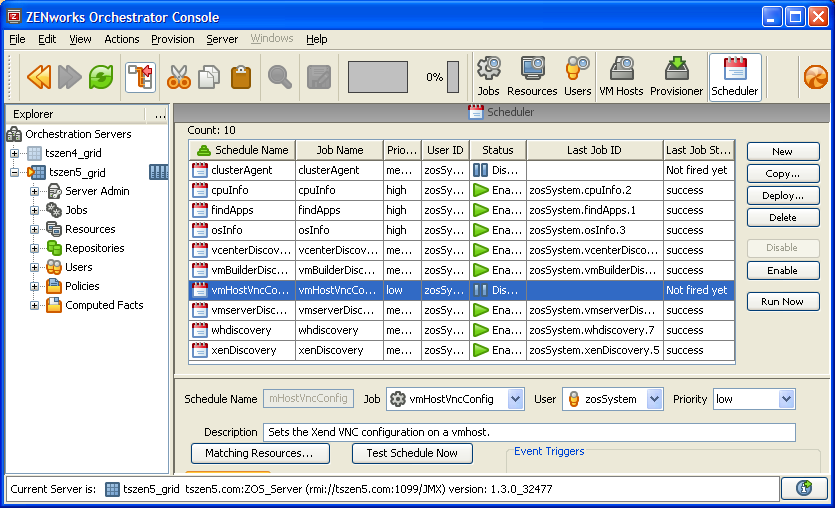The height and width of the screenshot is (508, 835).
Task: Click the grayed save/edit toolbar icon
Action: [x=319, y=77]
